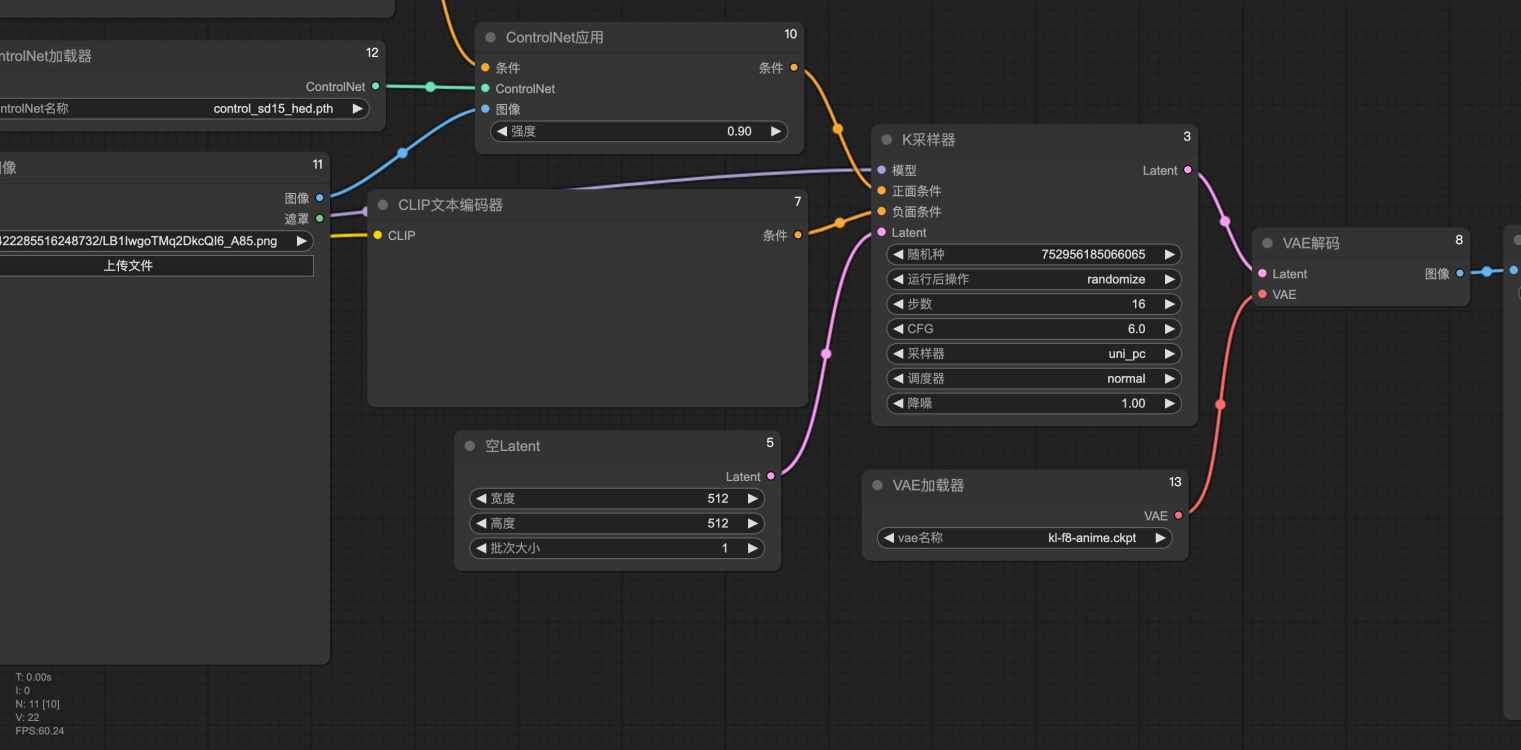Click the 随机种 right arrow
Screen dimensions: 1521x750
tap(1169, 254)
